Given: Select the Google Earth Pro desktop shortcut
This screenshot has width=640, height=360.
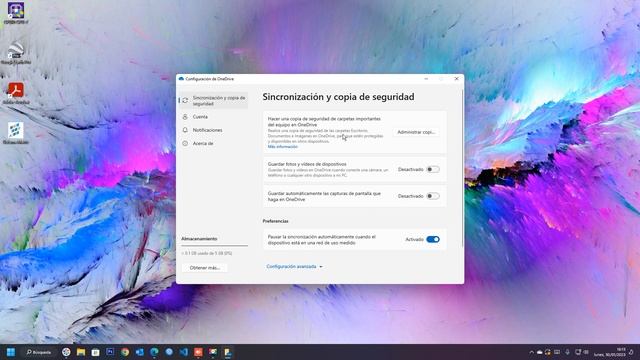Looking at the screenshot, I should 16,53.
